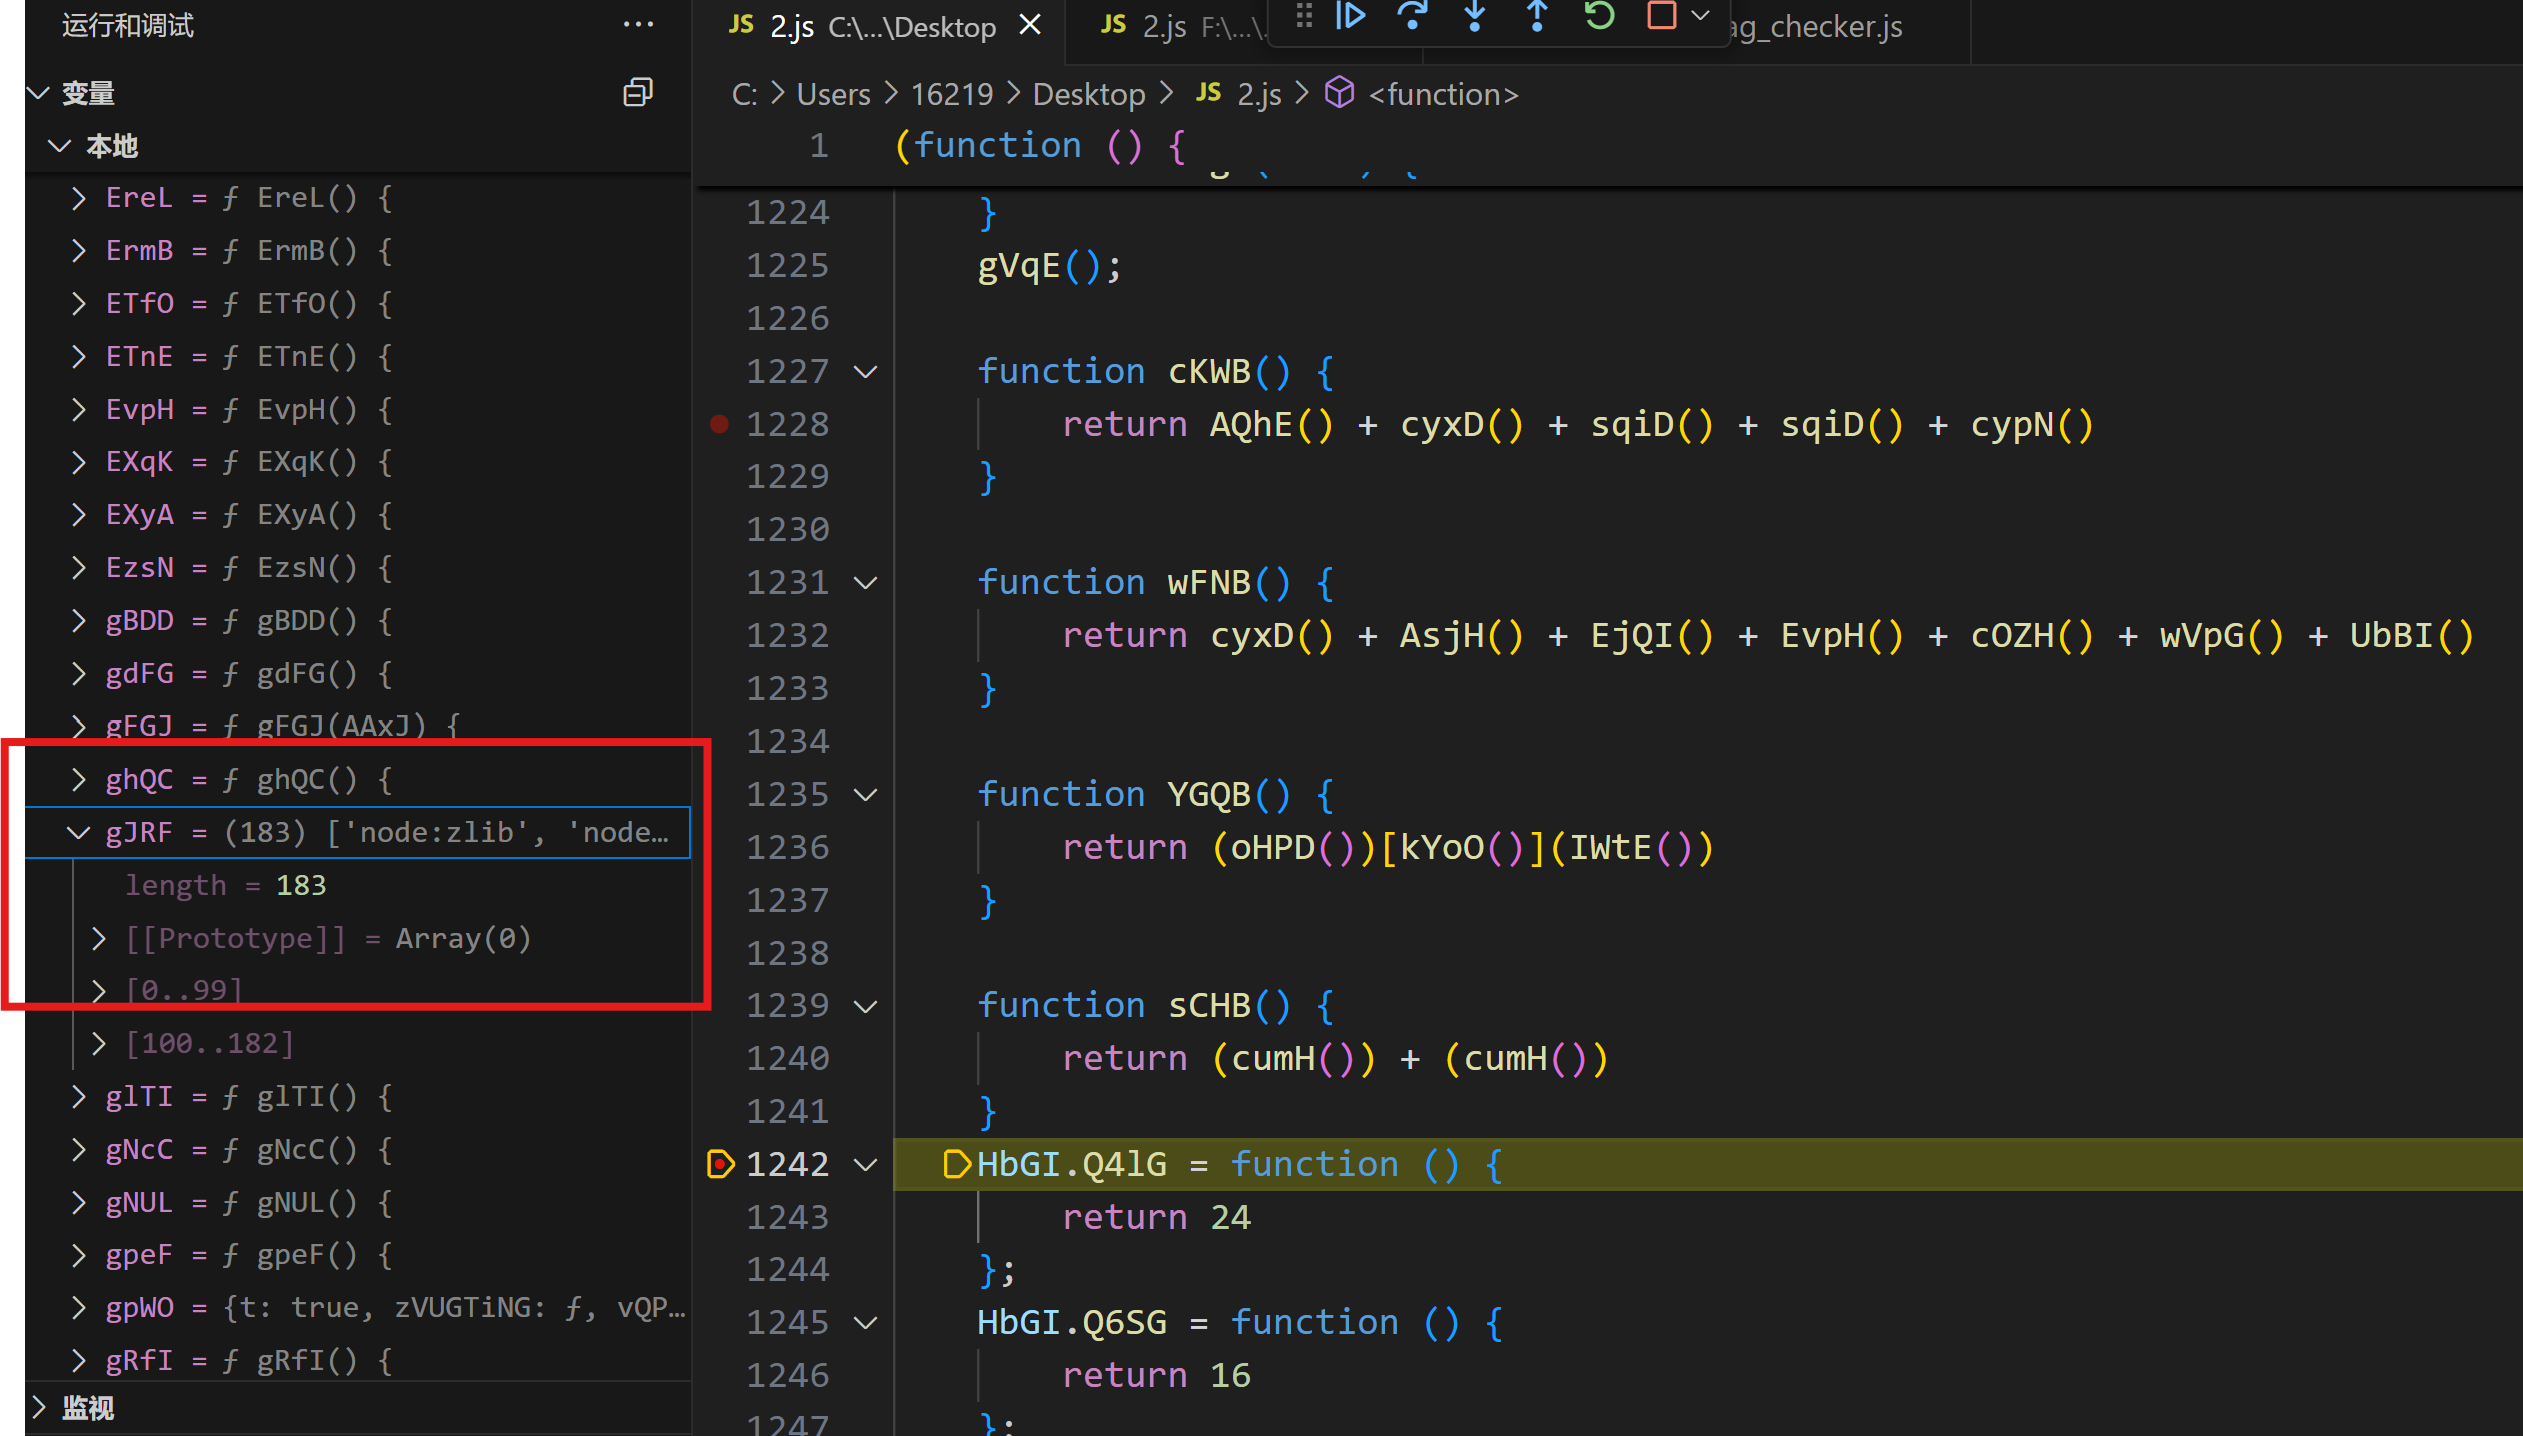Close the 2.js Desktop tab
The height and width of the screenshot is (1436, 2523).
pos(1030,25)
